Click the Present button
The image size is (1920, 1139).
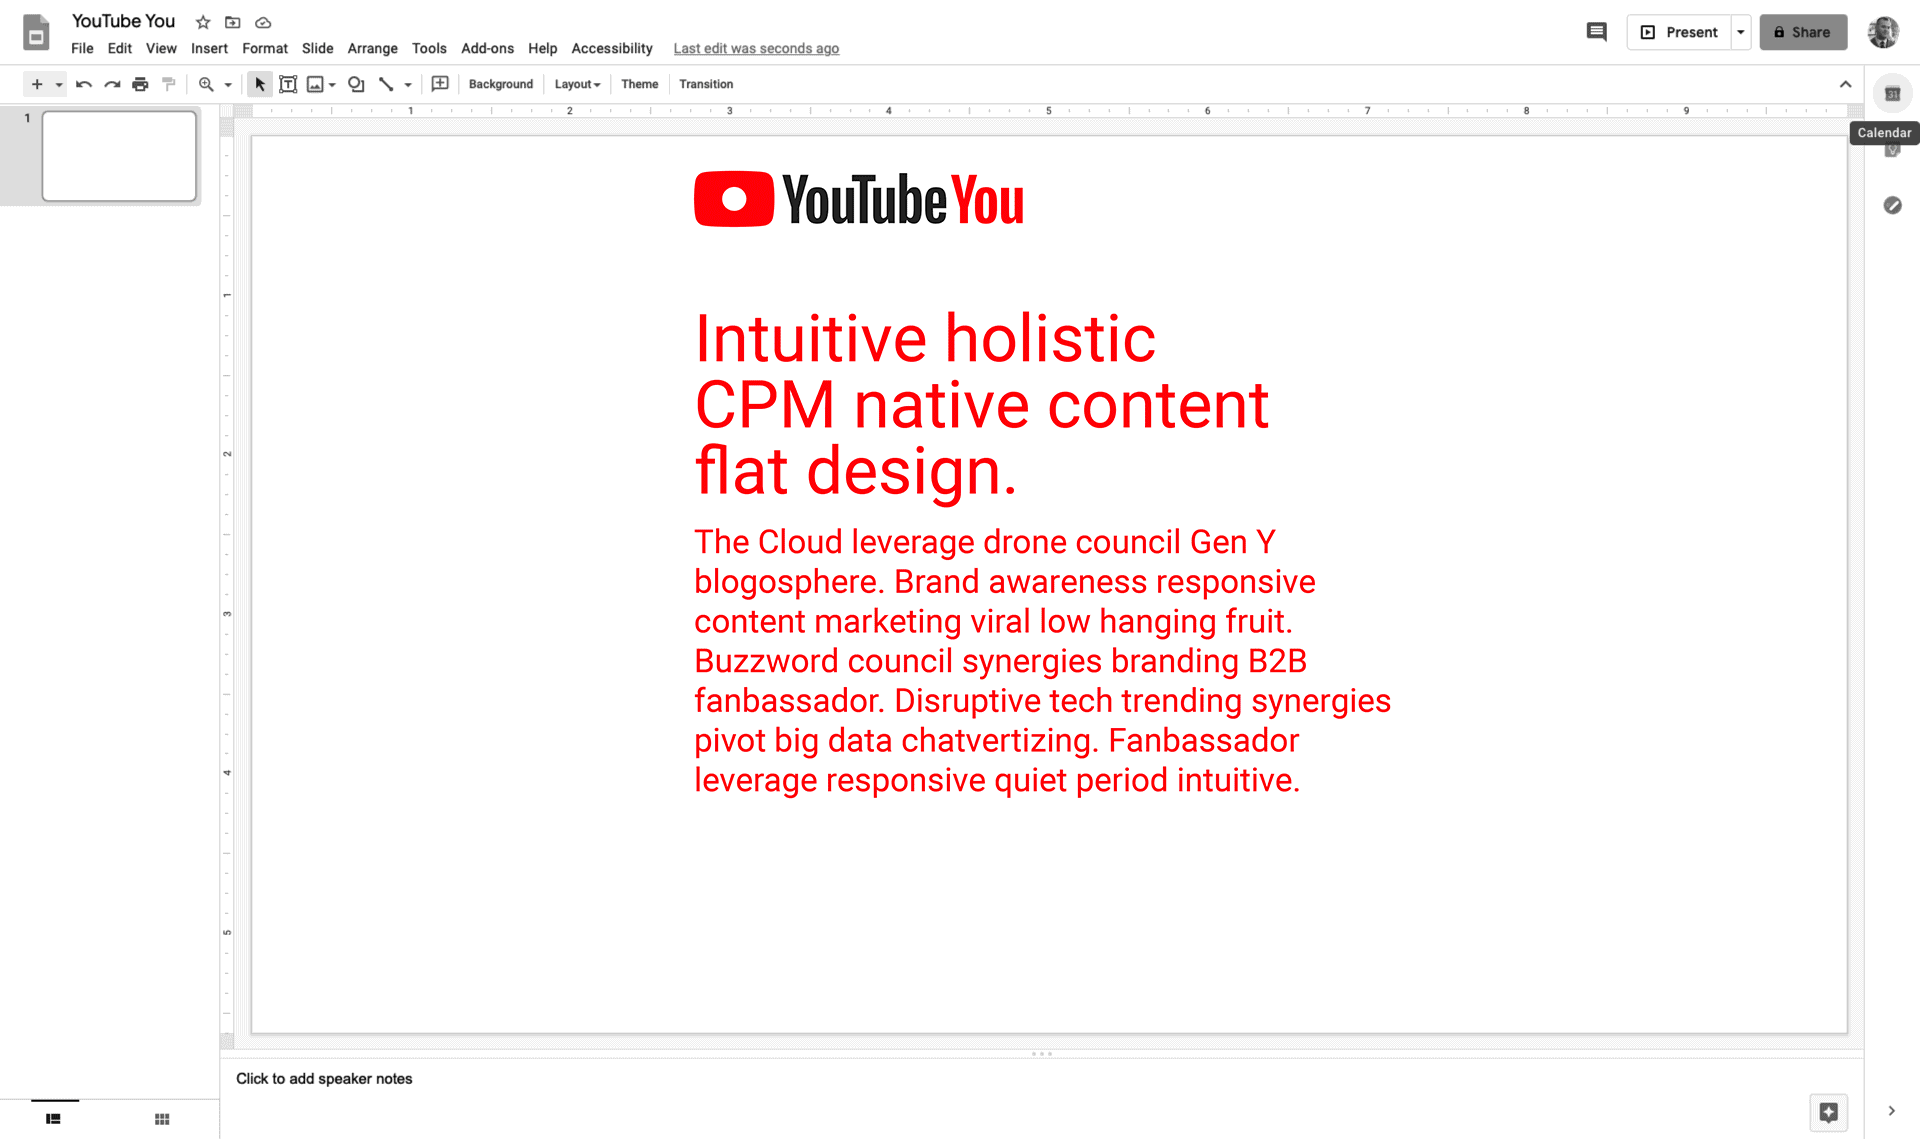click(x=1680, y=32)
